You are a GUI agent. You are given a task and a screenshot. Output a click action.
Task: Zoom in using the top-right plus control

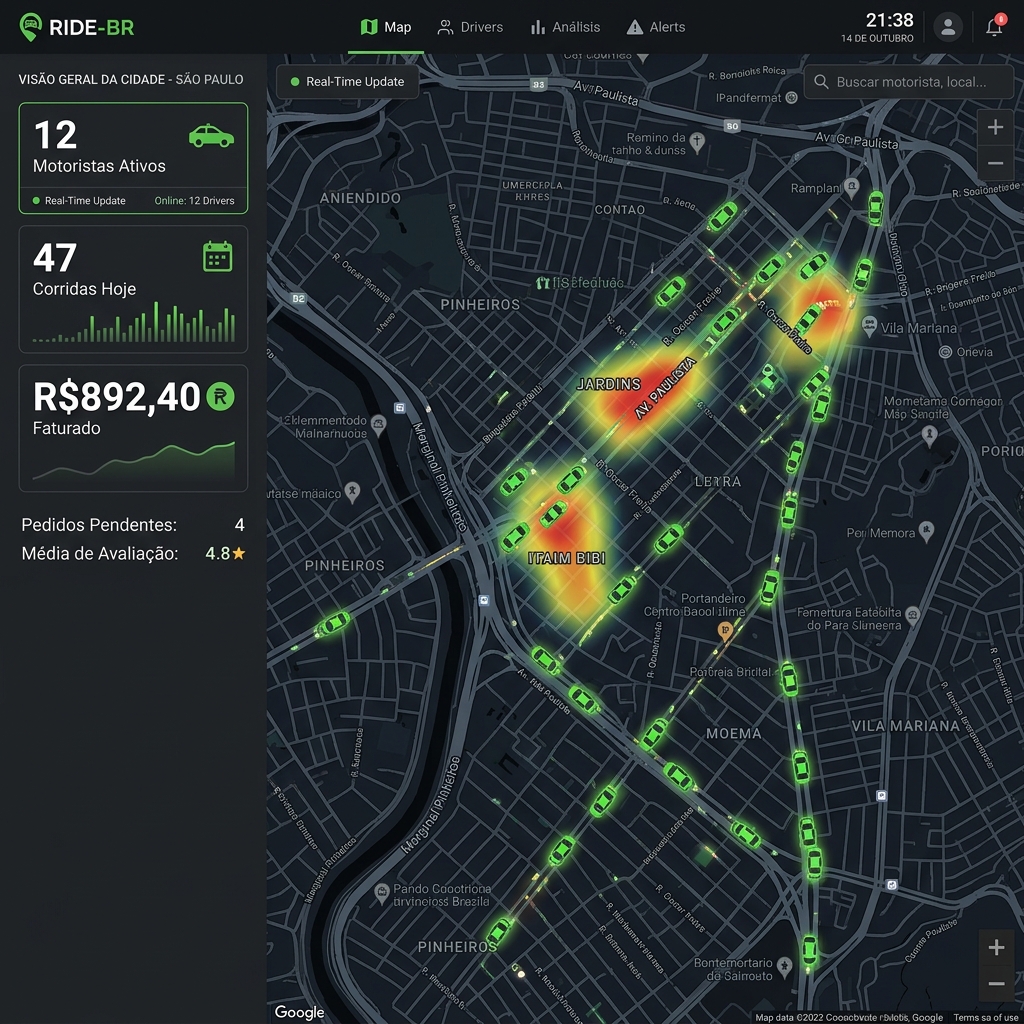pyautogui.click(x=995, y=127)
